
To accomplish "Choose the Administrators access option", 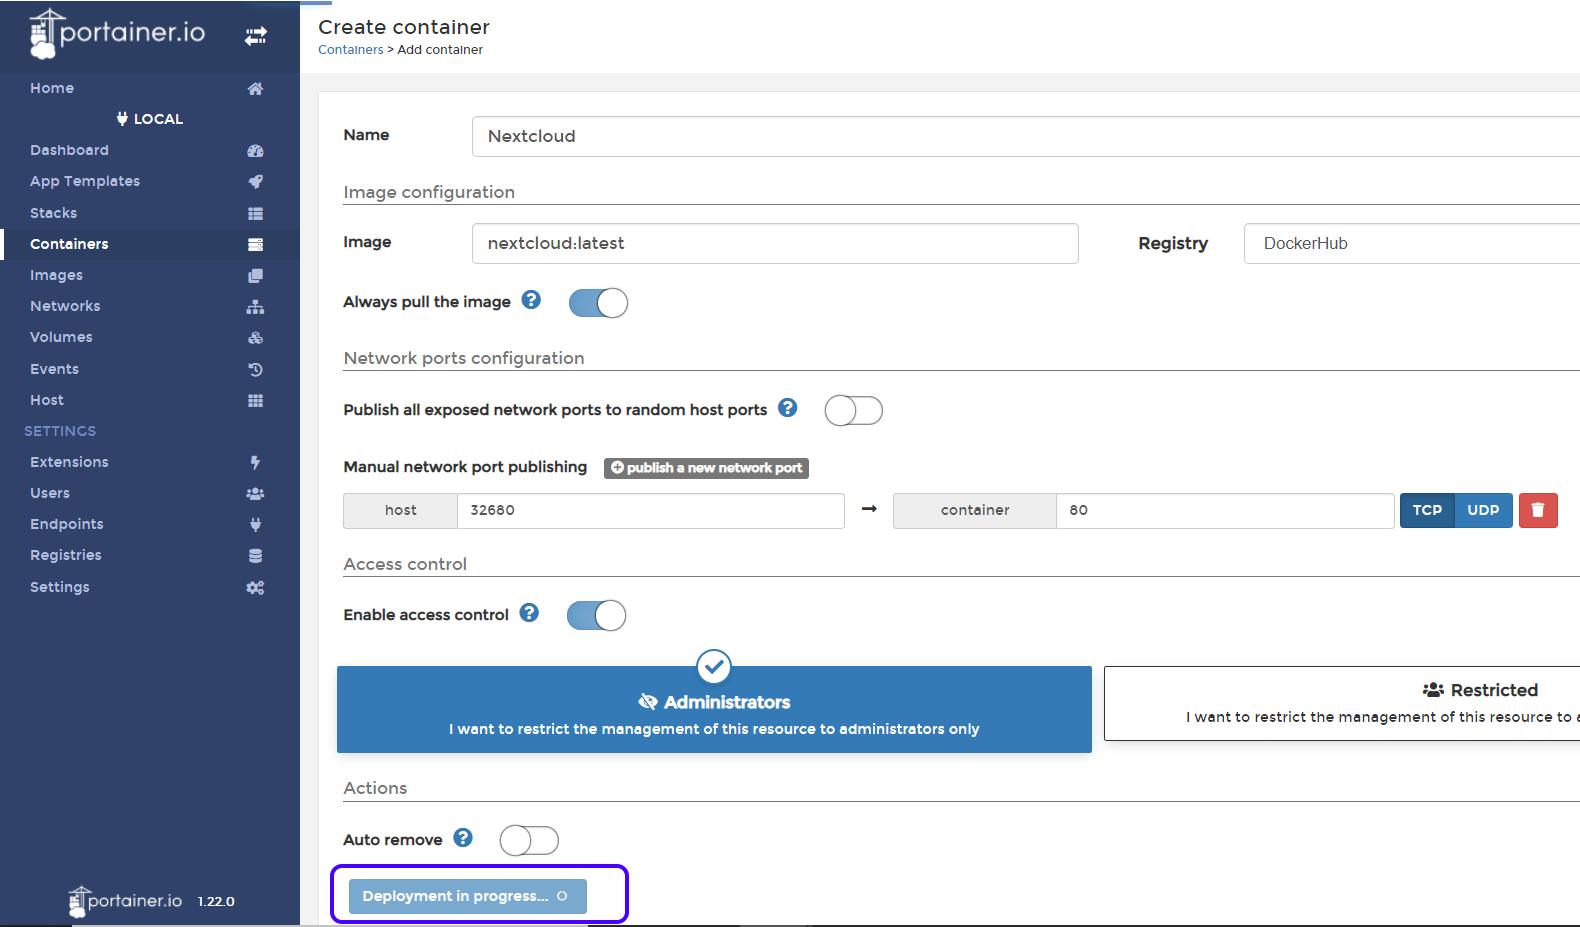I will (x=714, y=709).
